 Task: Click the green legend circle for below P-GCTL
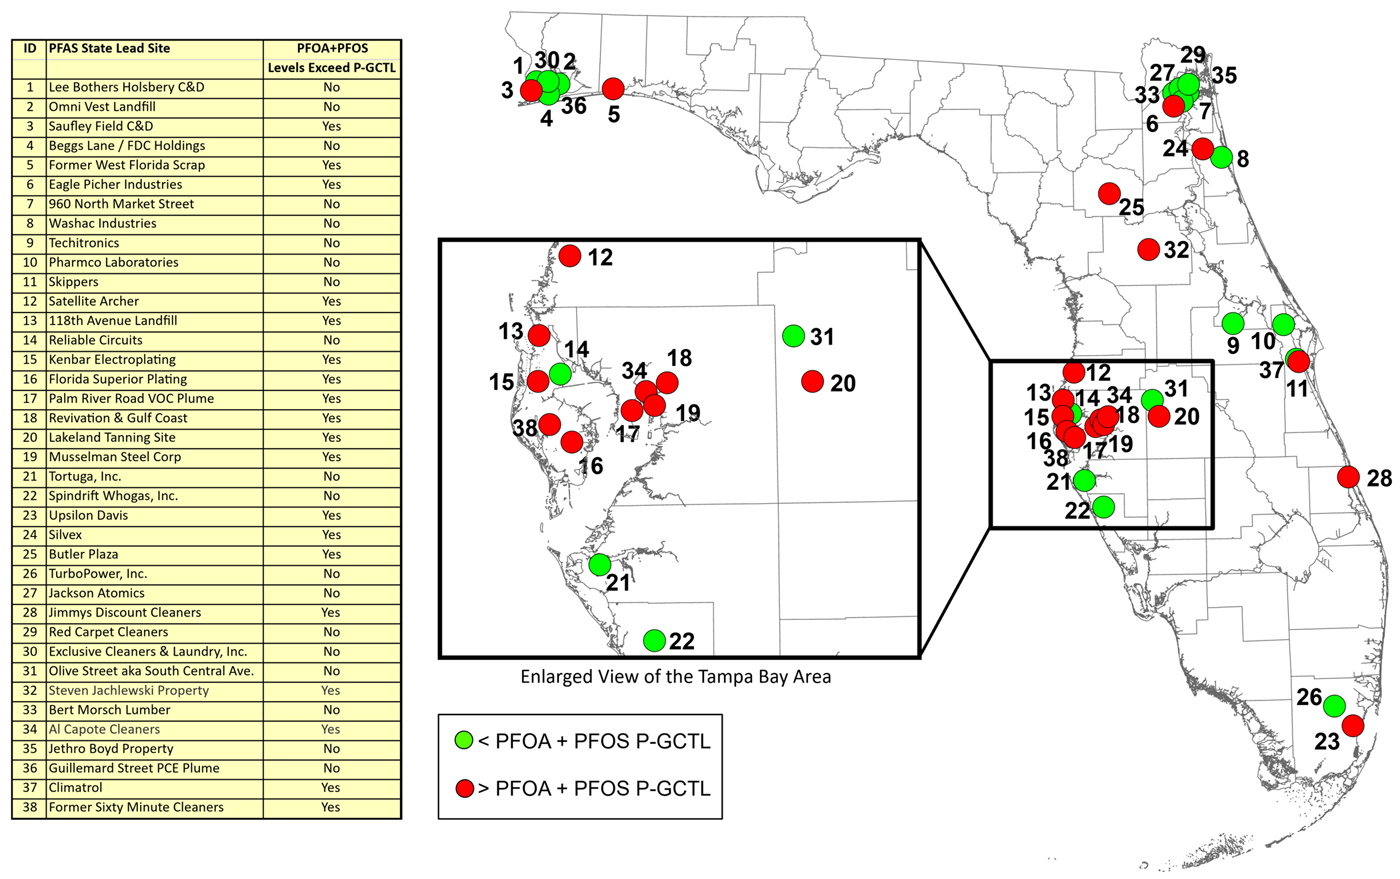pos(464,741)
